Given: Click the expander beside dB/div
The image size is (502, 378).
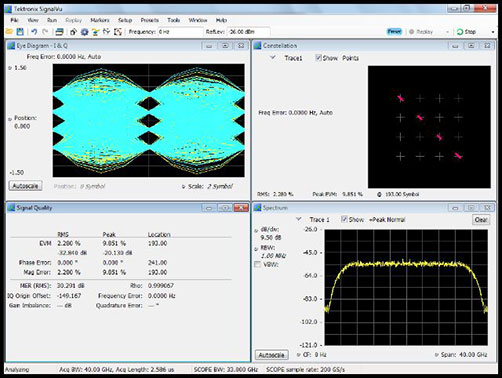Looking at the screenshot, I should (x=256, y=230).
